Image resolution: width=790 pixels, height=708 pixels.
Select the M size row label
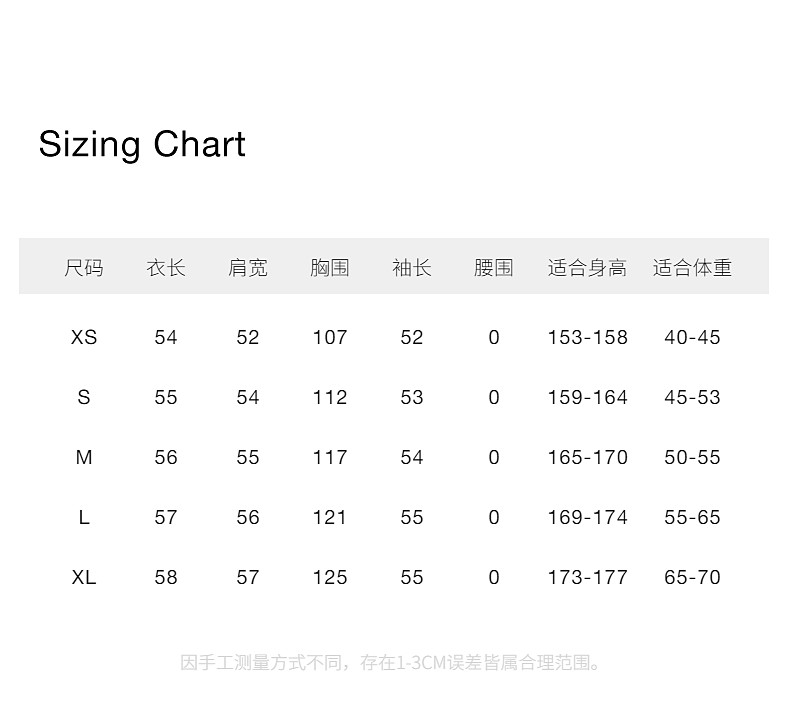pos(84,457)
